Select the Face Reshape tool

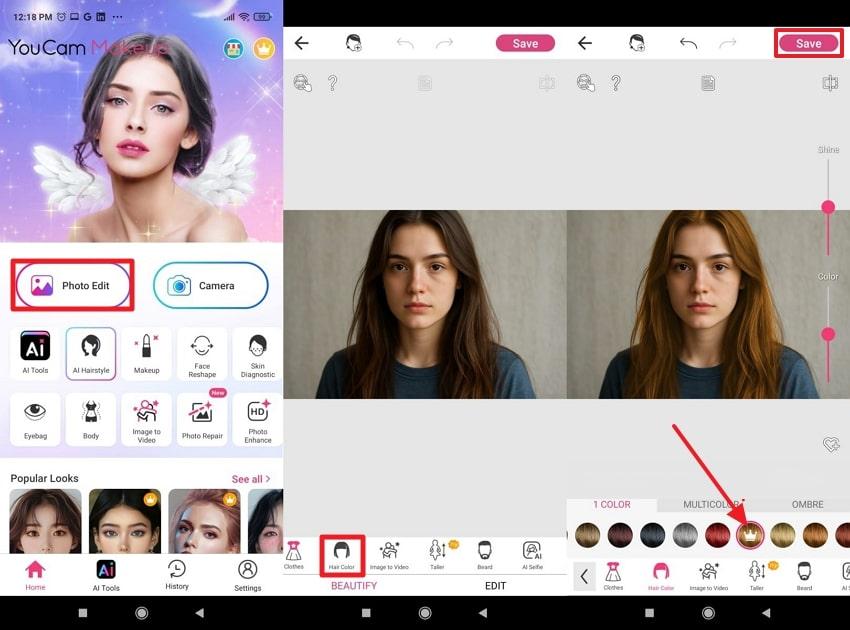pos(201,352)
